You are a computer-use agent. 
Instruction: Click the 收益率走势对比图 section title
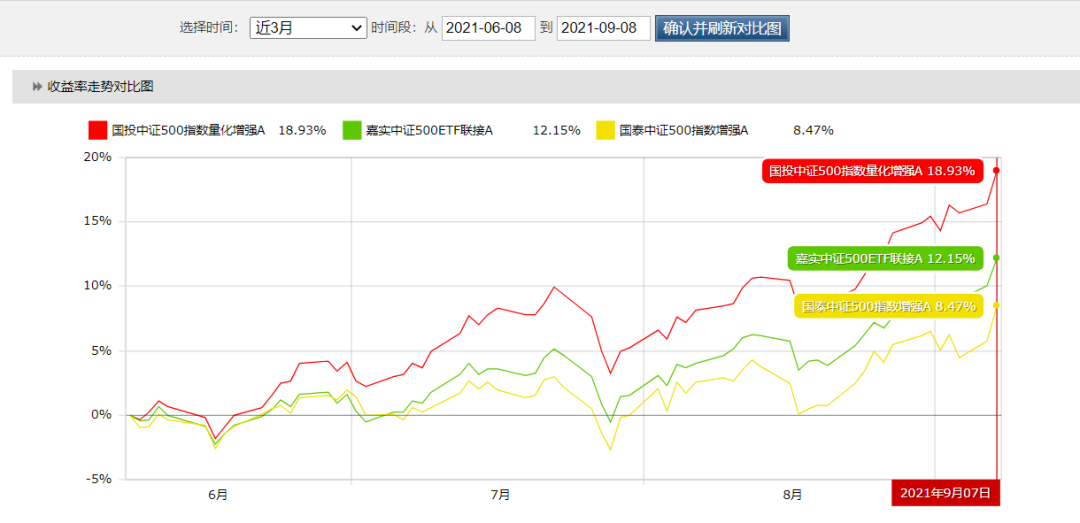(100, 87)
